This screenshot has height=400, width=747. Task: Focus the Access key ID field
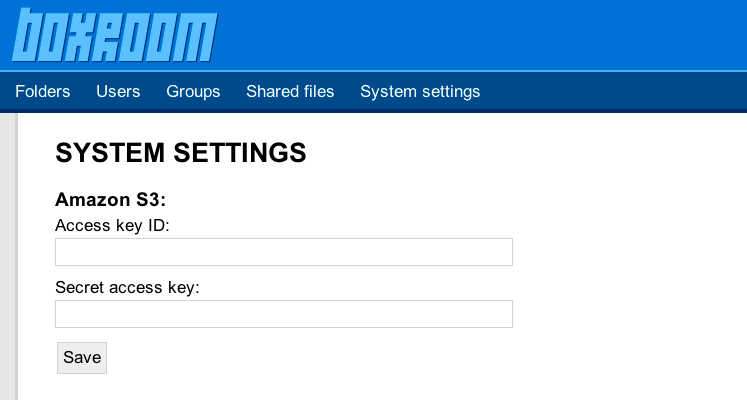pos(284,252)
